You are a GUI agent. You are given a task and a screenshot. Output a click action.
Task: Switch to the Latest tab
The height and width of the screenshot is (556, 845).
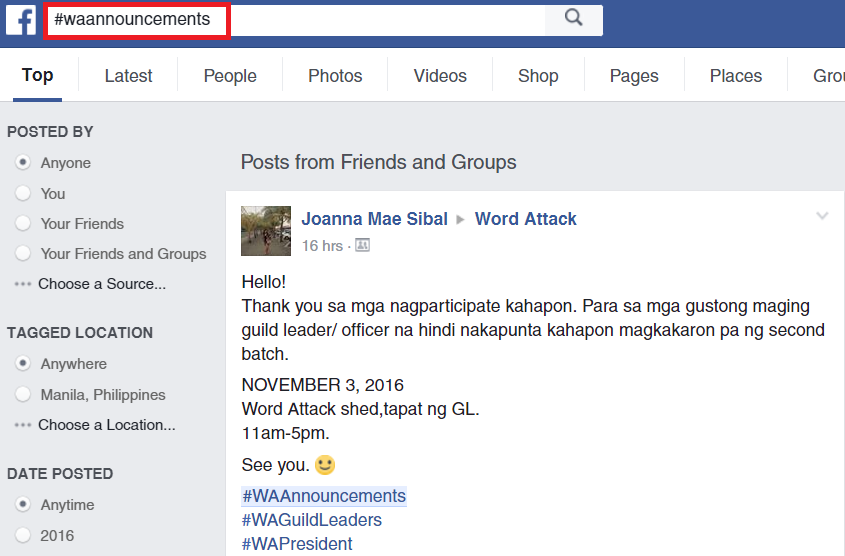tap(128, 76)
